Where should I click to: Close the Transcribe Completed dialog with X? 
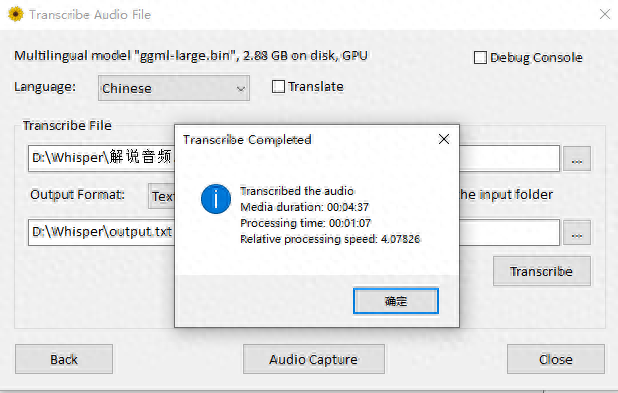click(444, 139)
